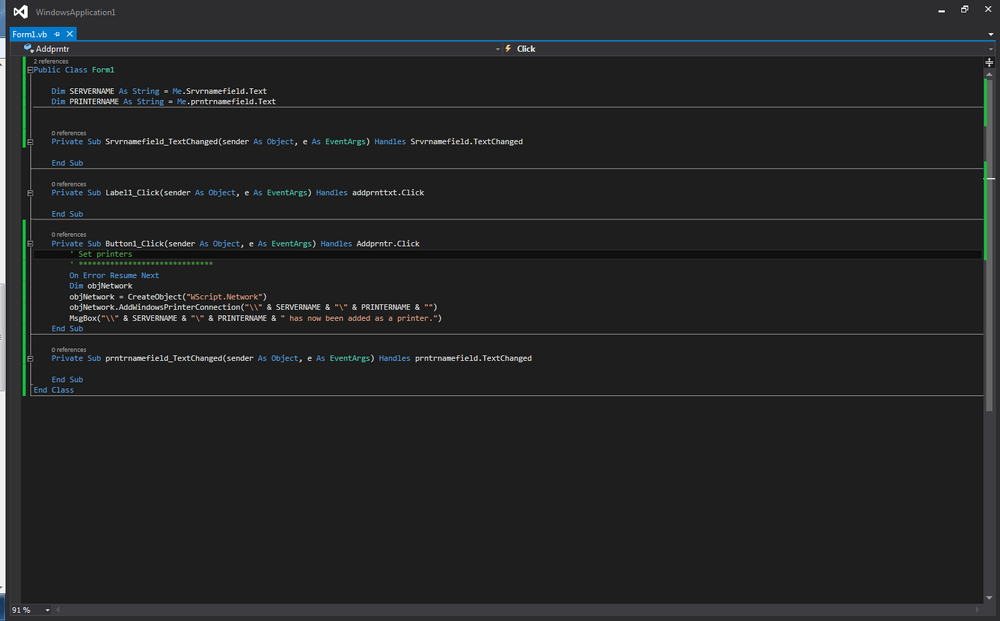Collapse the Button1_Click sub

click(30, 244)
